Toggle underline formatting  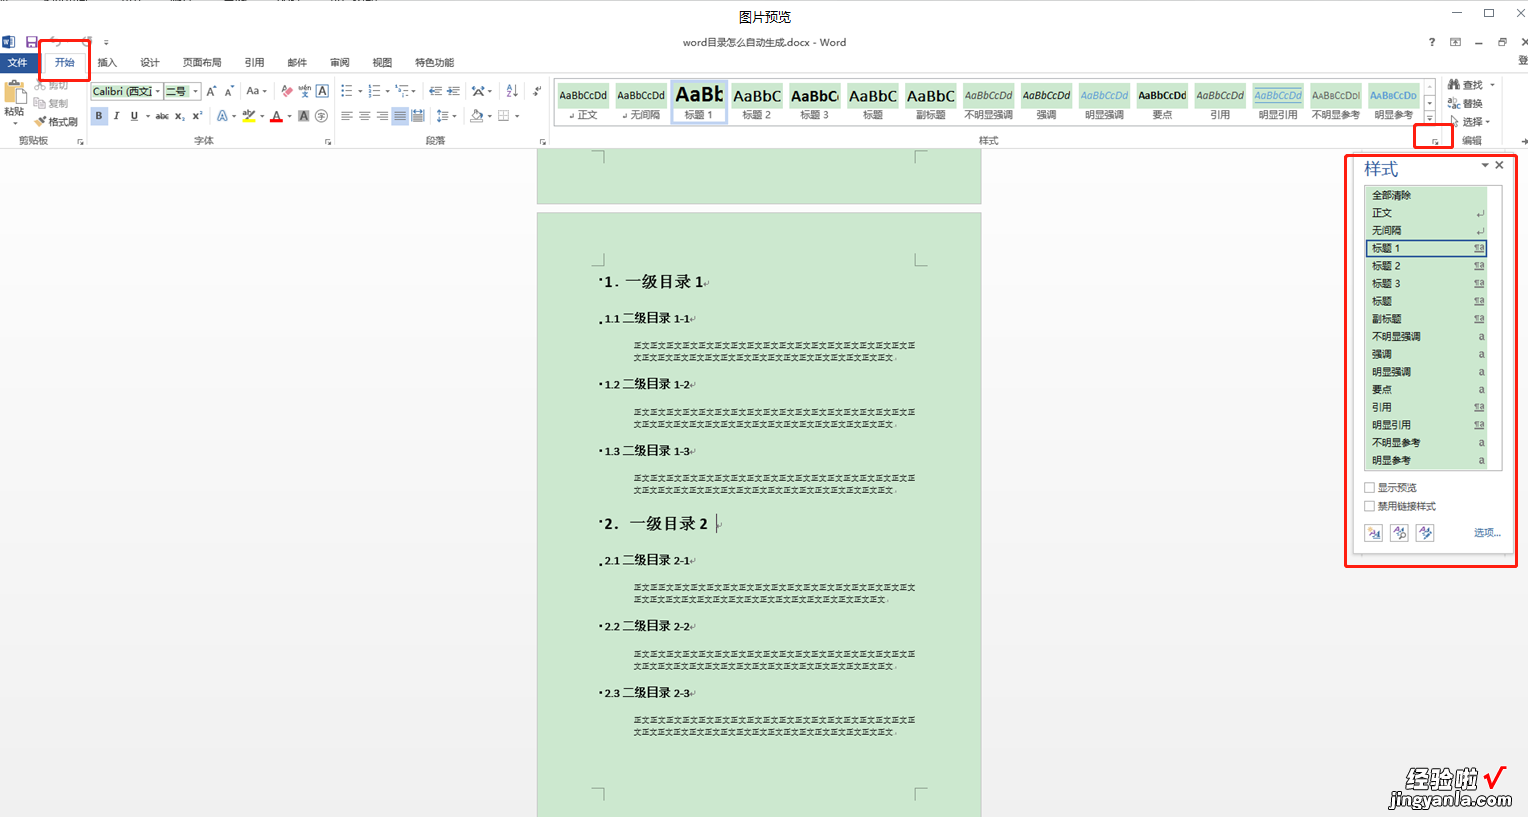pos(134,116)
